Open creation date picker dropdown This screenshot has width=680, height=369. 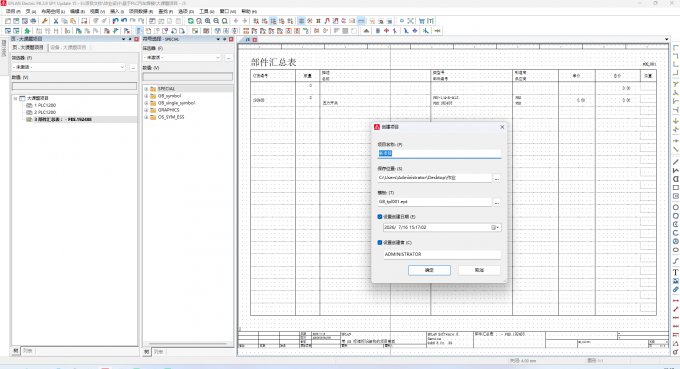(x=495, y=227)
